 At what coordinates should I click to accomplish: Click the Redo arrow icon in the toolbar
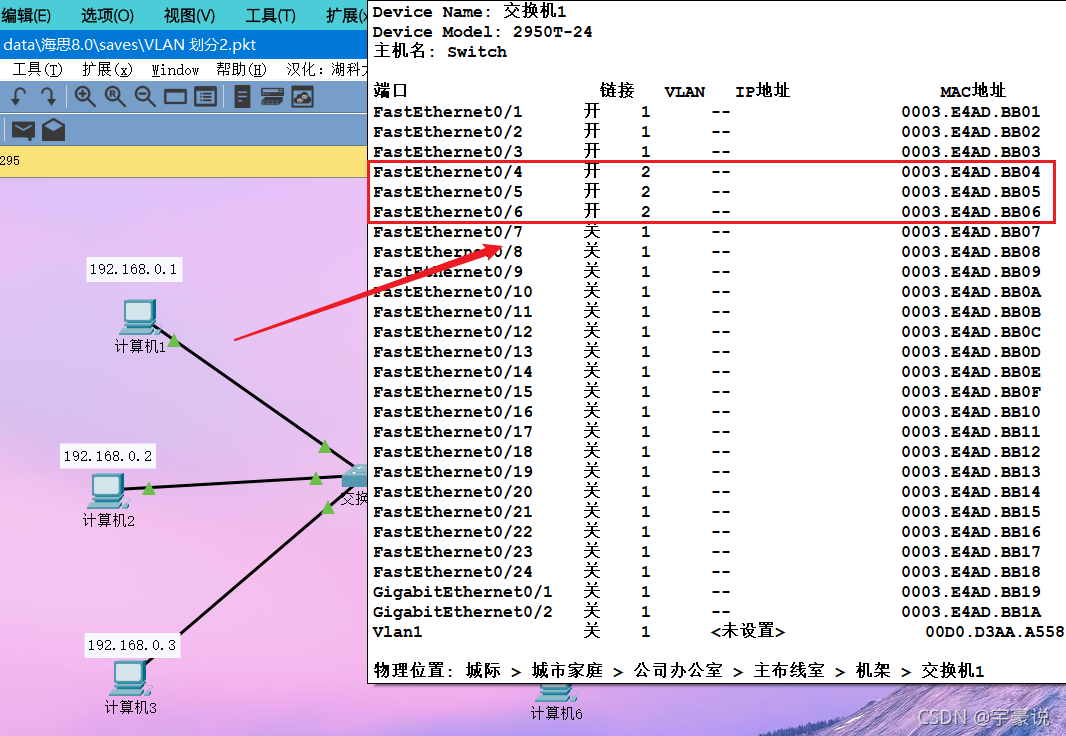(48, 97)
